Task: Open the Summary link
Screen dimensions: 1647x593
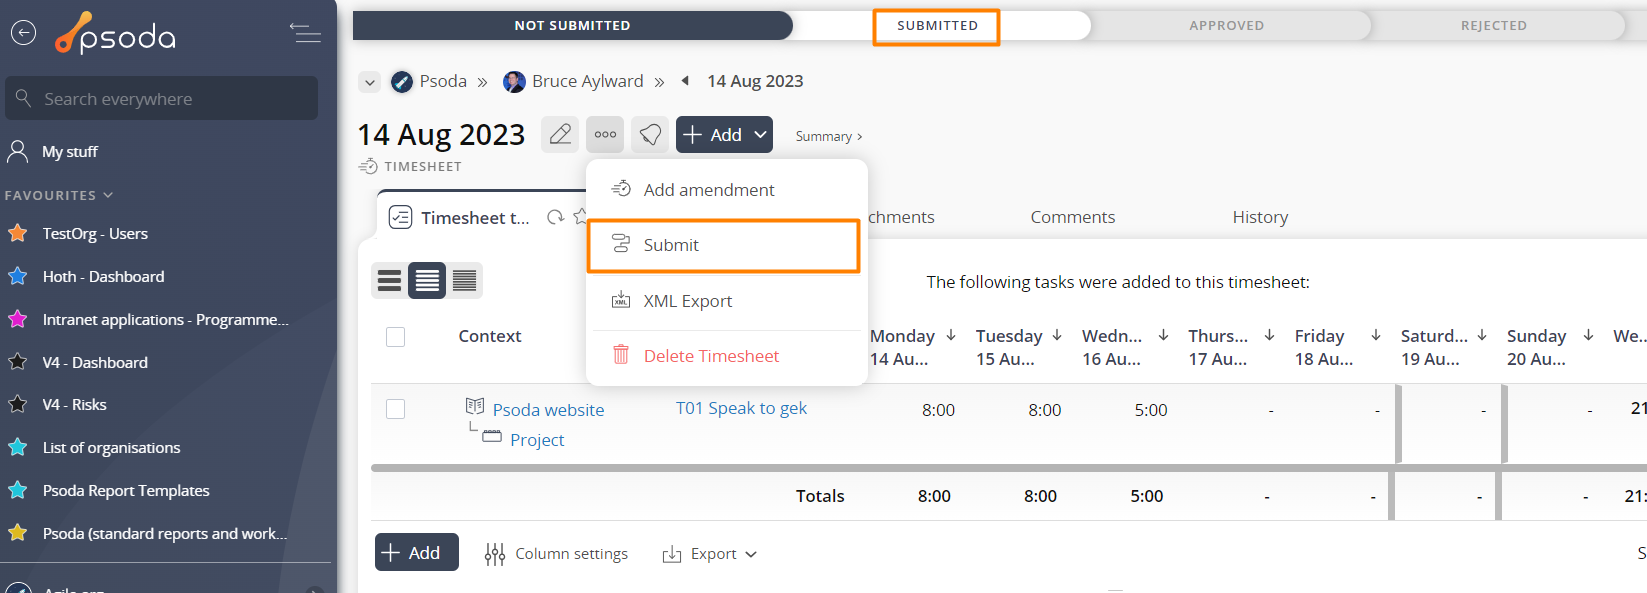Action: point(828,136)
